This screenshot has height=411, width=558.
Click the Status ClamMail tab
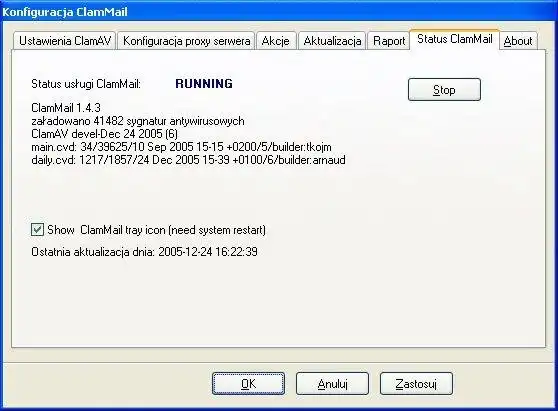pos(454,39)
